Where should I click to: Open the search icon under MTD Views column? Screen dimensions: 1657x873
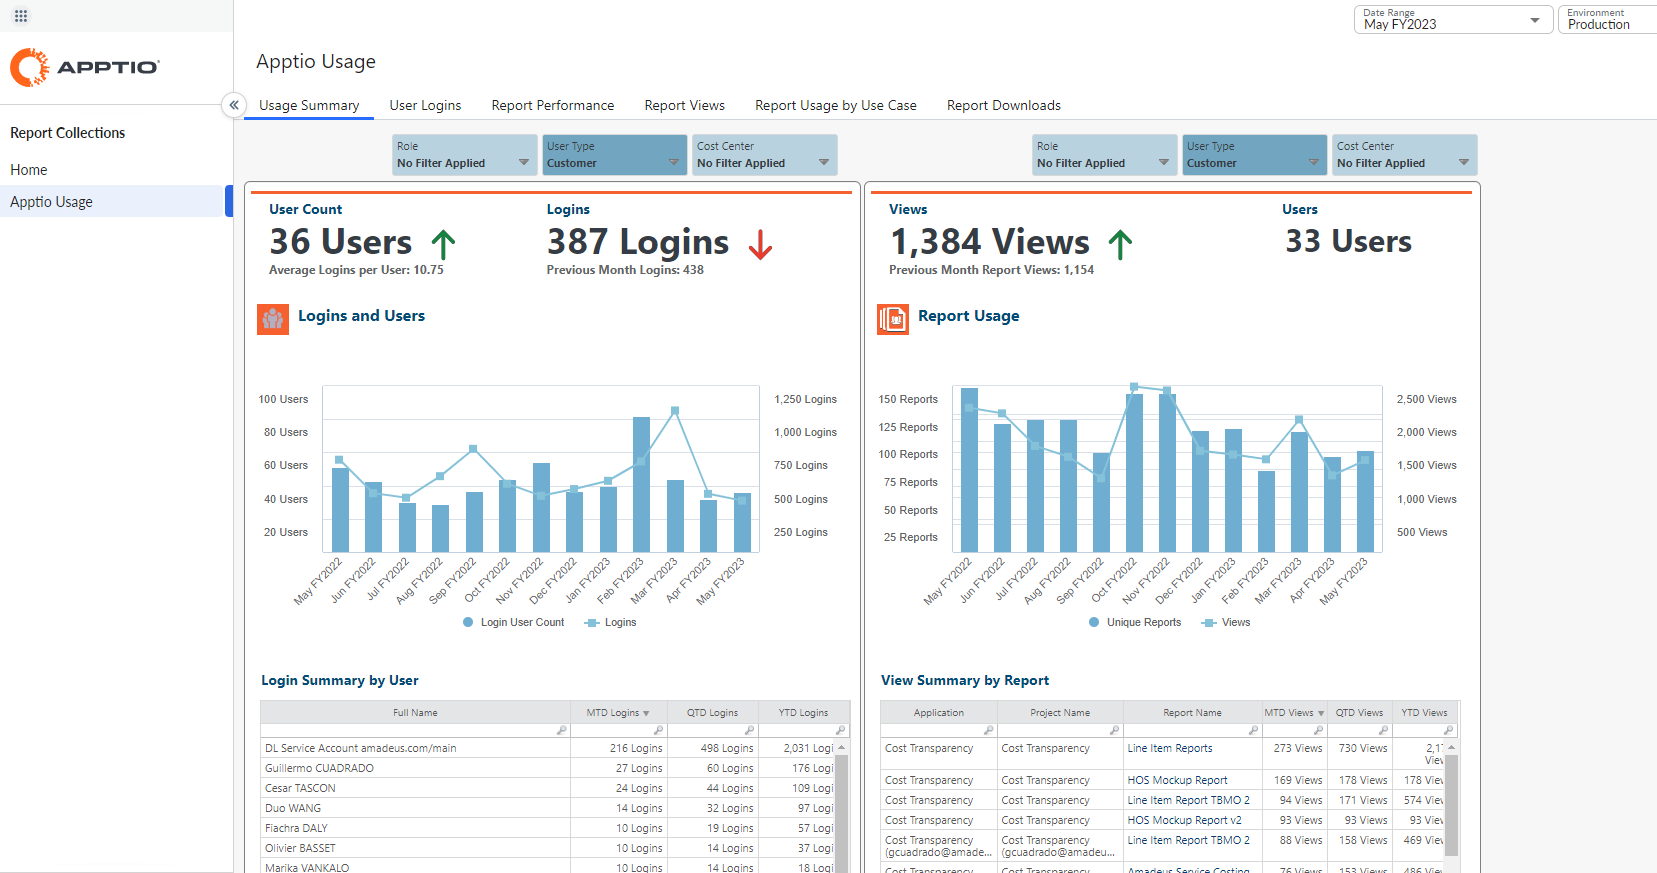pyautogui.click(x=1318, y=731)
